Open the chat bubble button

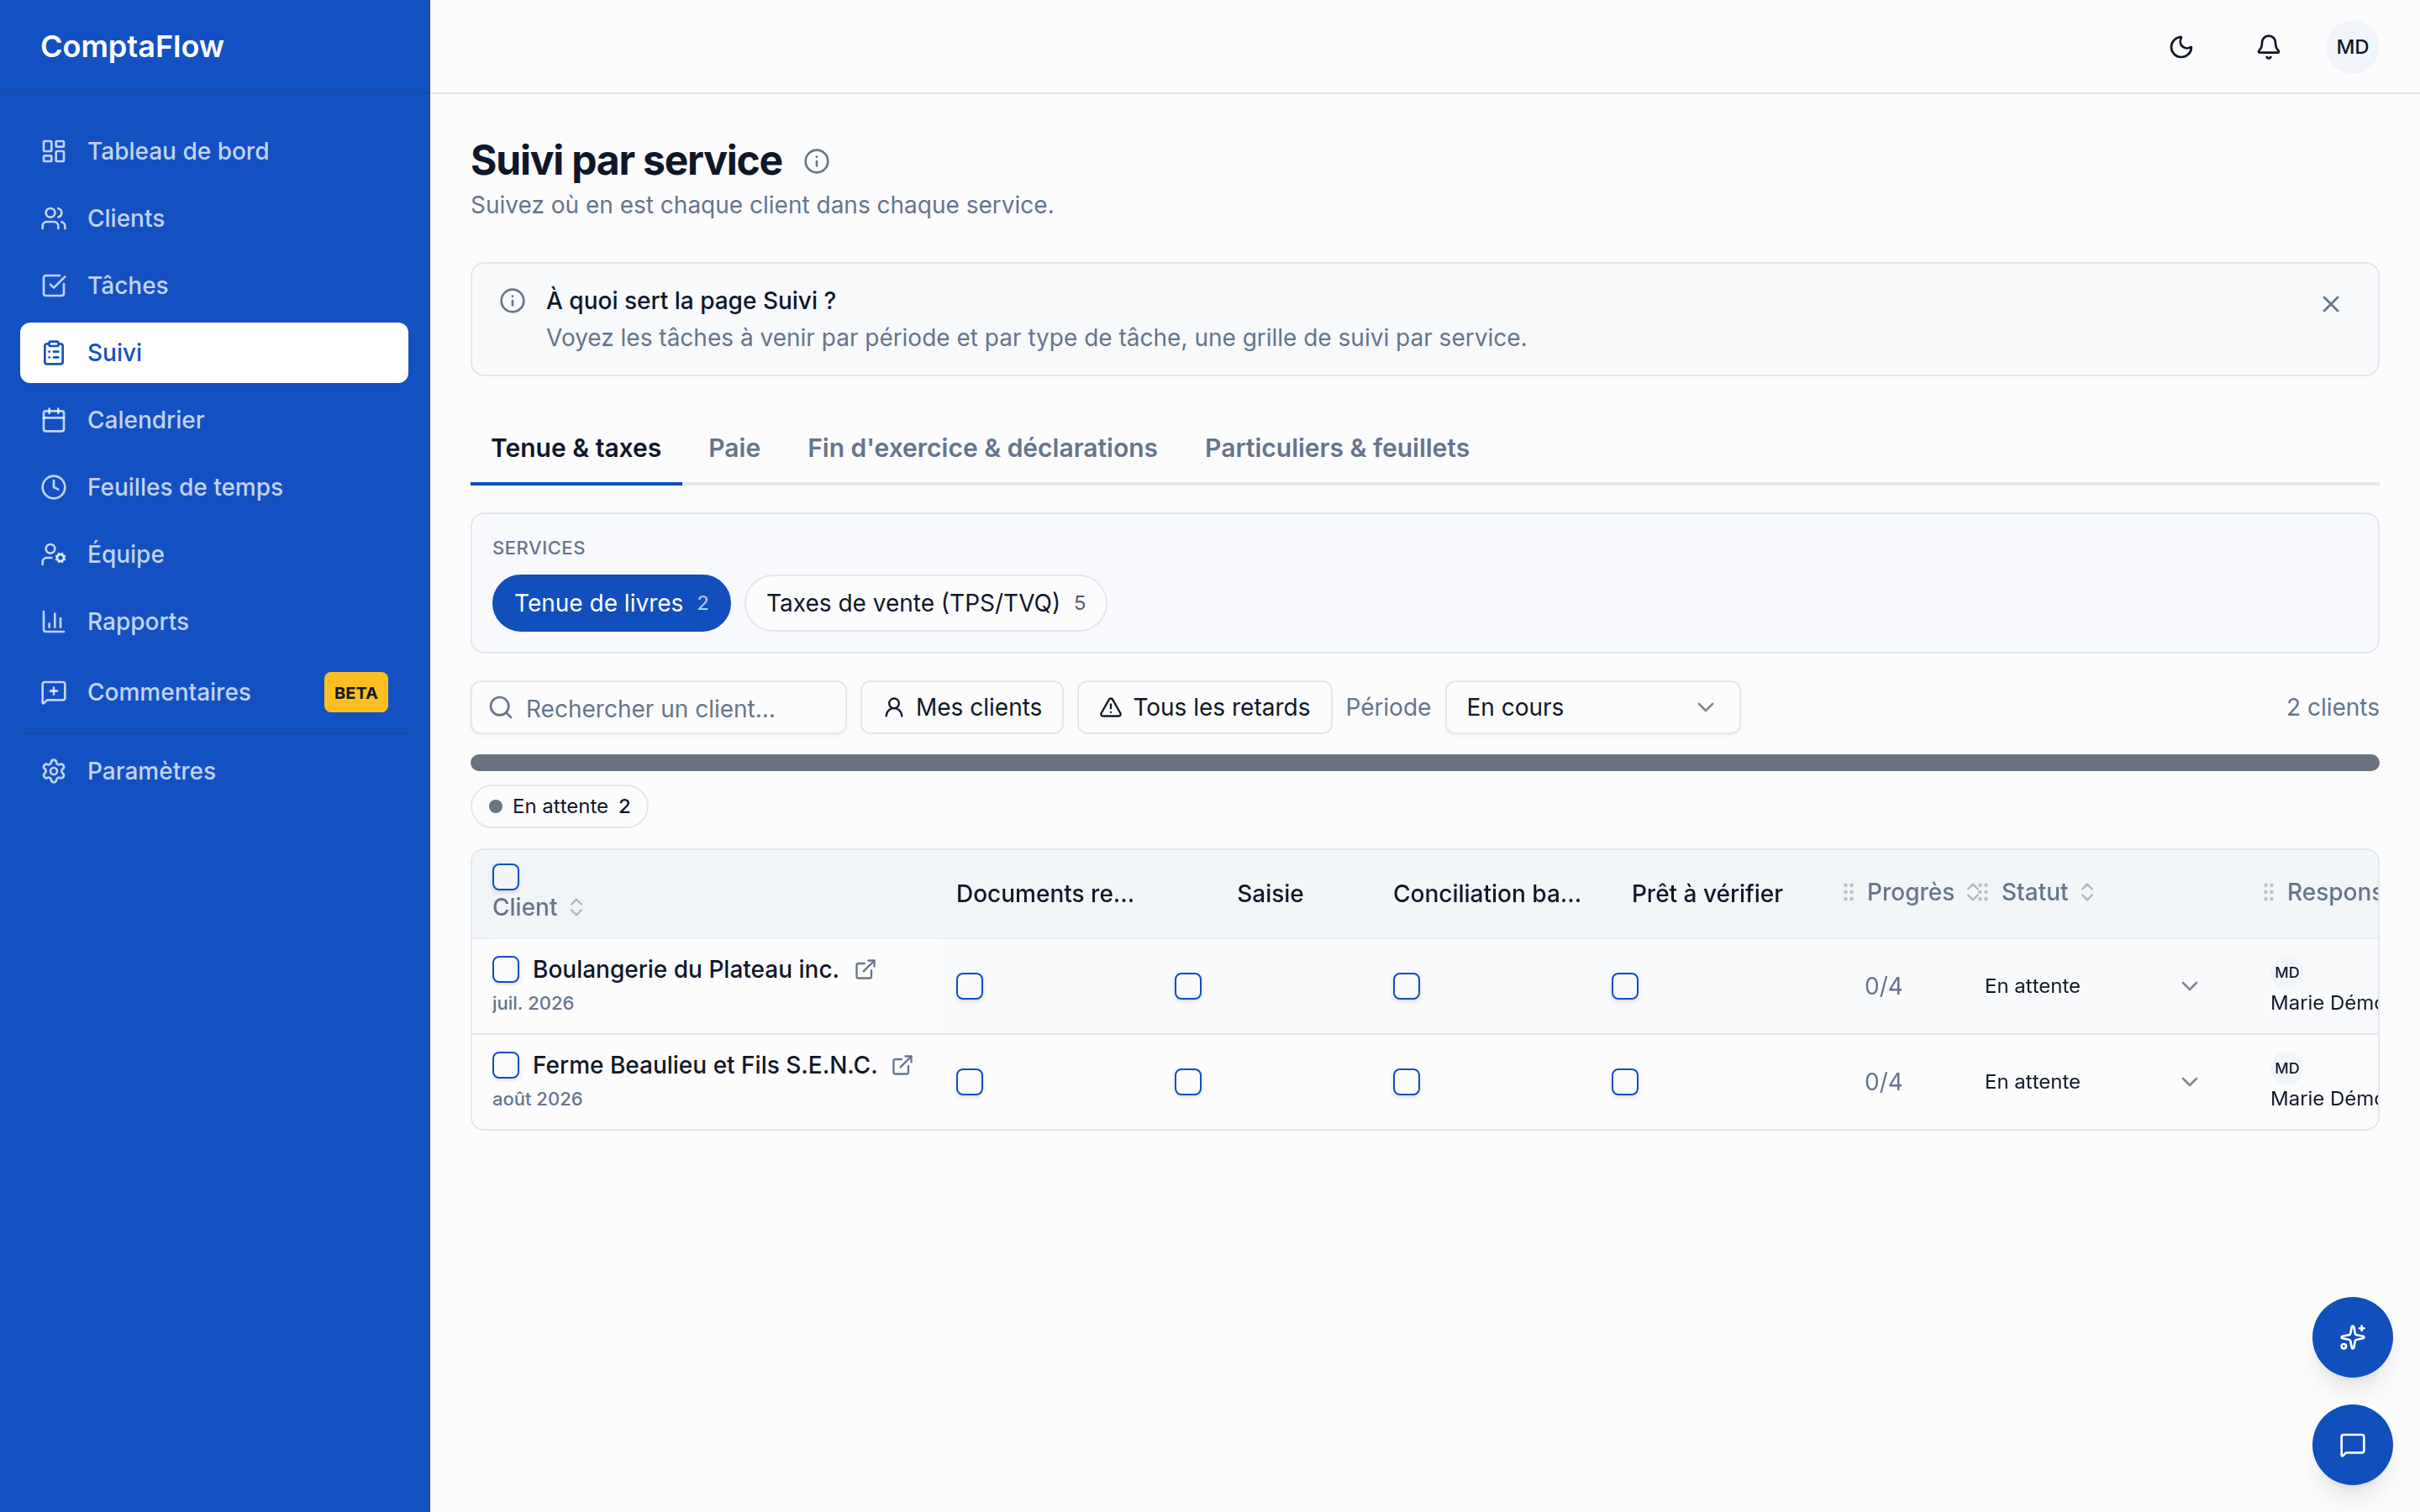tap(2352, 1444)
